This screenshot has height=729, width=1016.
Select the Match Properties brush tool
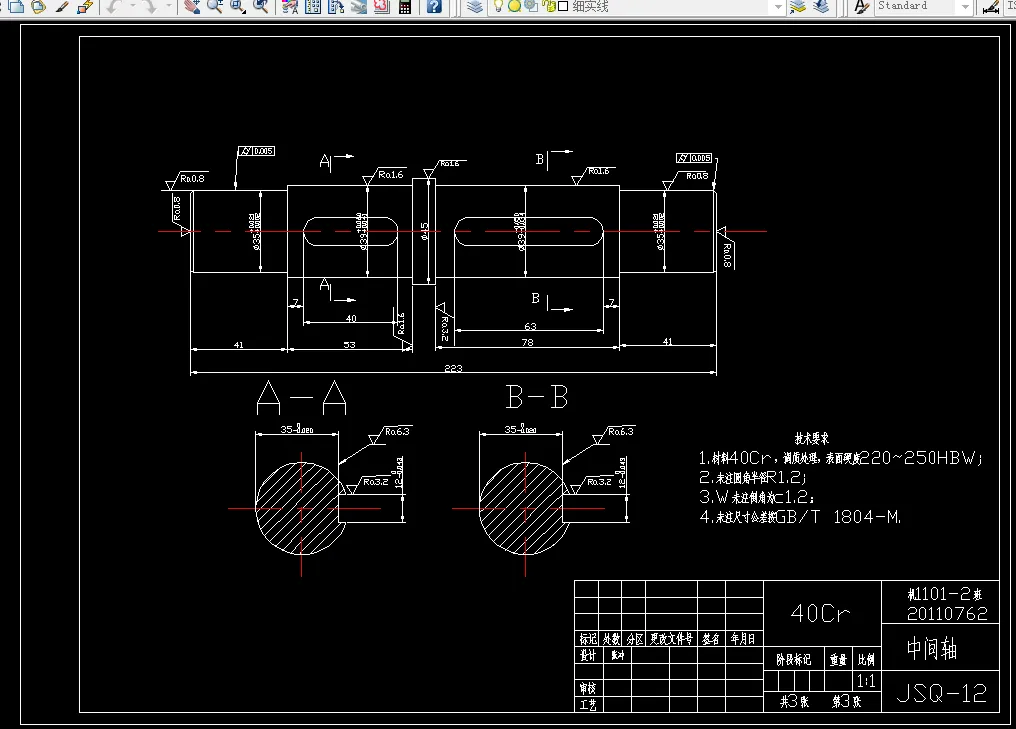click(62, 6)
